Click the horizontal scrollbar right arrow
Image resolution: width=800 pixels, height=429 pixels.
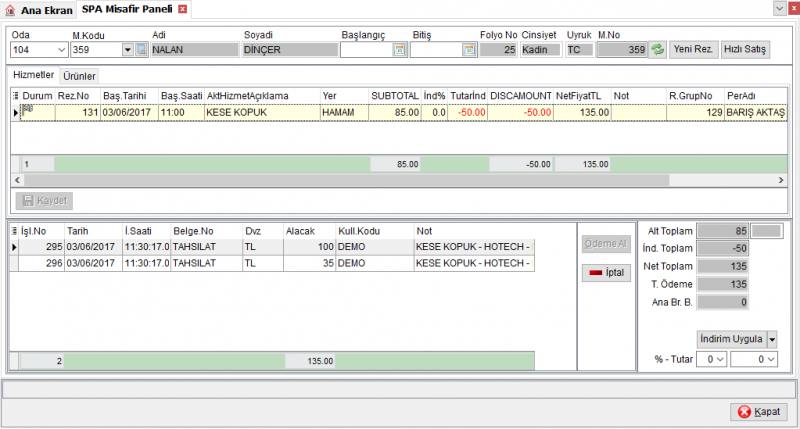click(781, 180)
